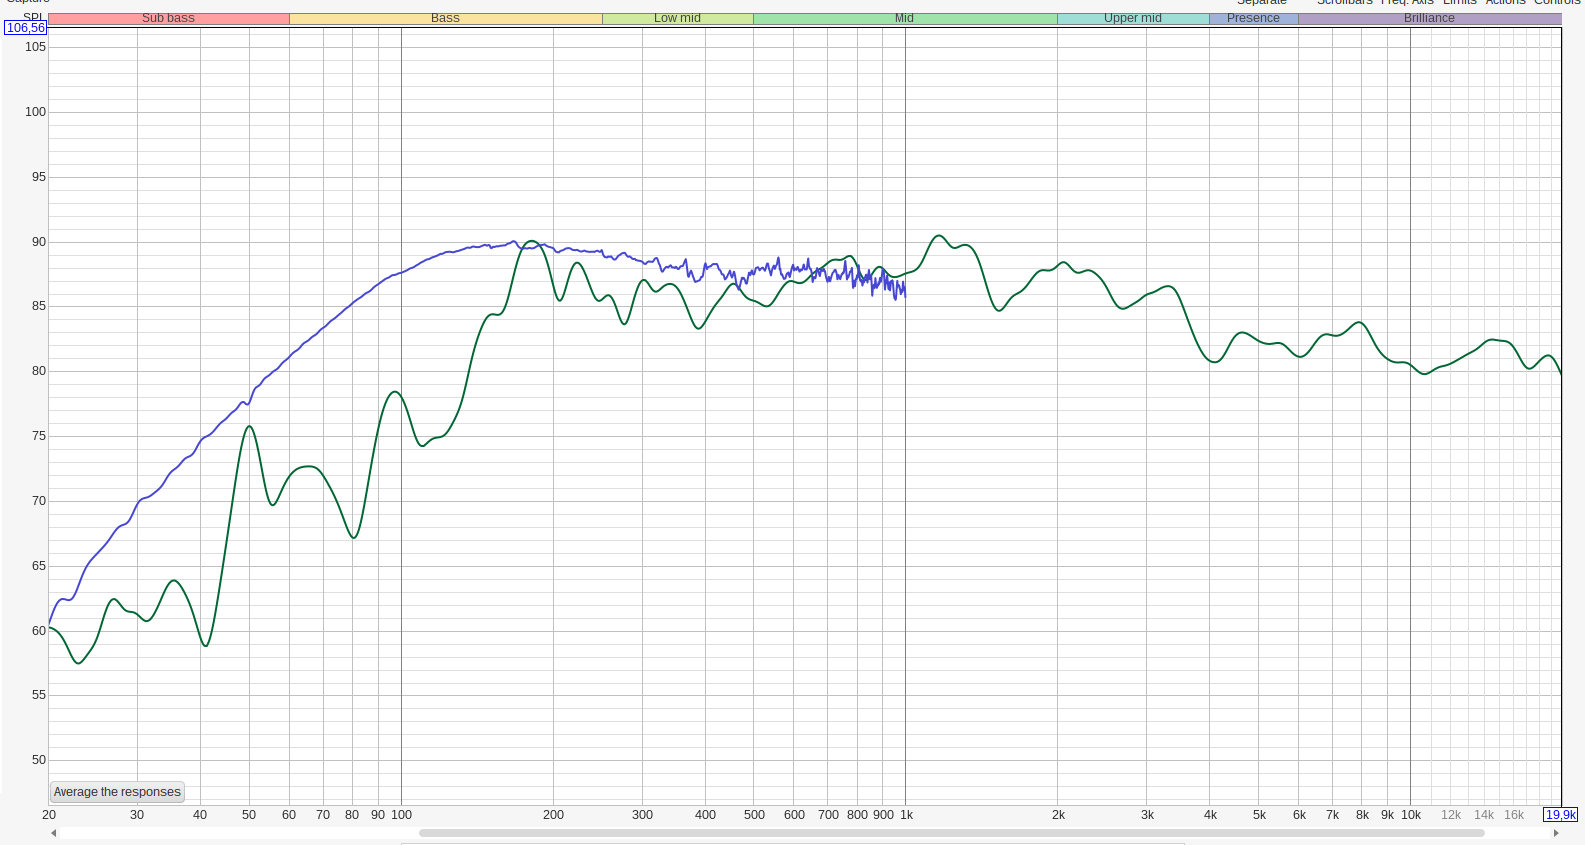Select the Low mid frequency band label
The height and width of the screenshot is (845, 1585).
point(677,18)
